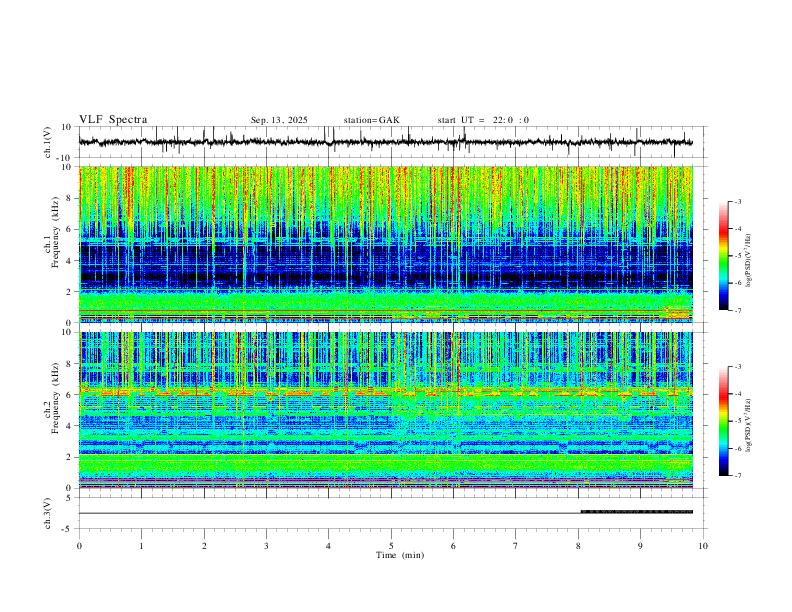The height and width of the screenshot is (612, 792).
Task: Click time axis tick label '2'
Action: click(204, 546)
